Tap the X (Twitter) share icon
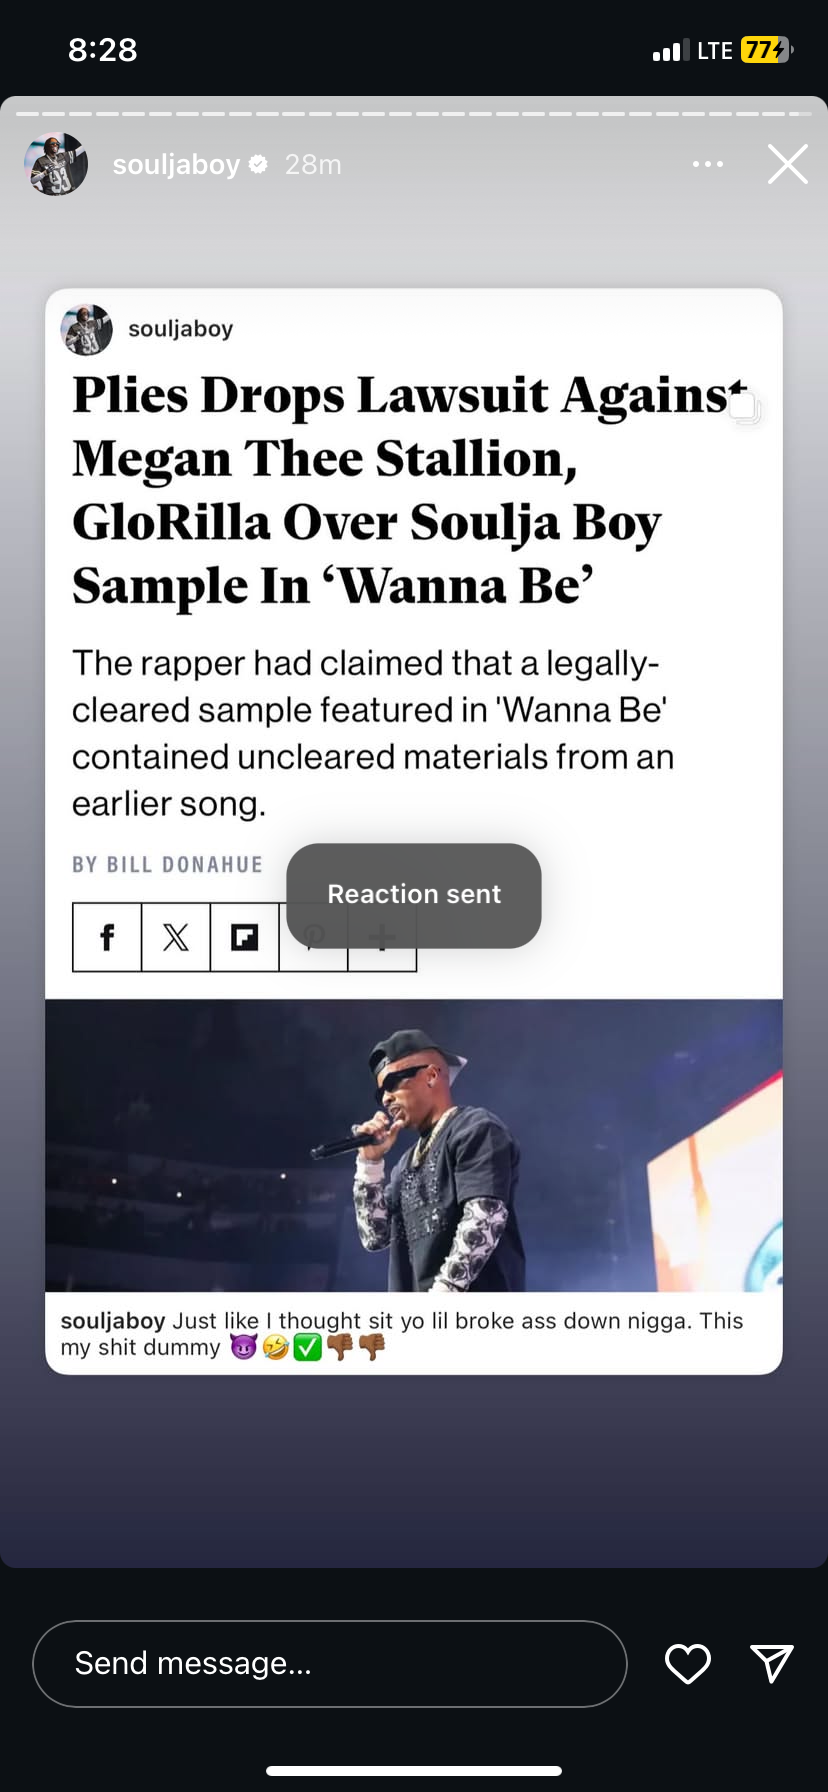Viewport: 828px width, 1792px height. 176,937
